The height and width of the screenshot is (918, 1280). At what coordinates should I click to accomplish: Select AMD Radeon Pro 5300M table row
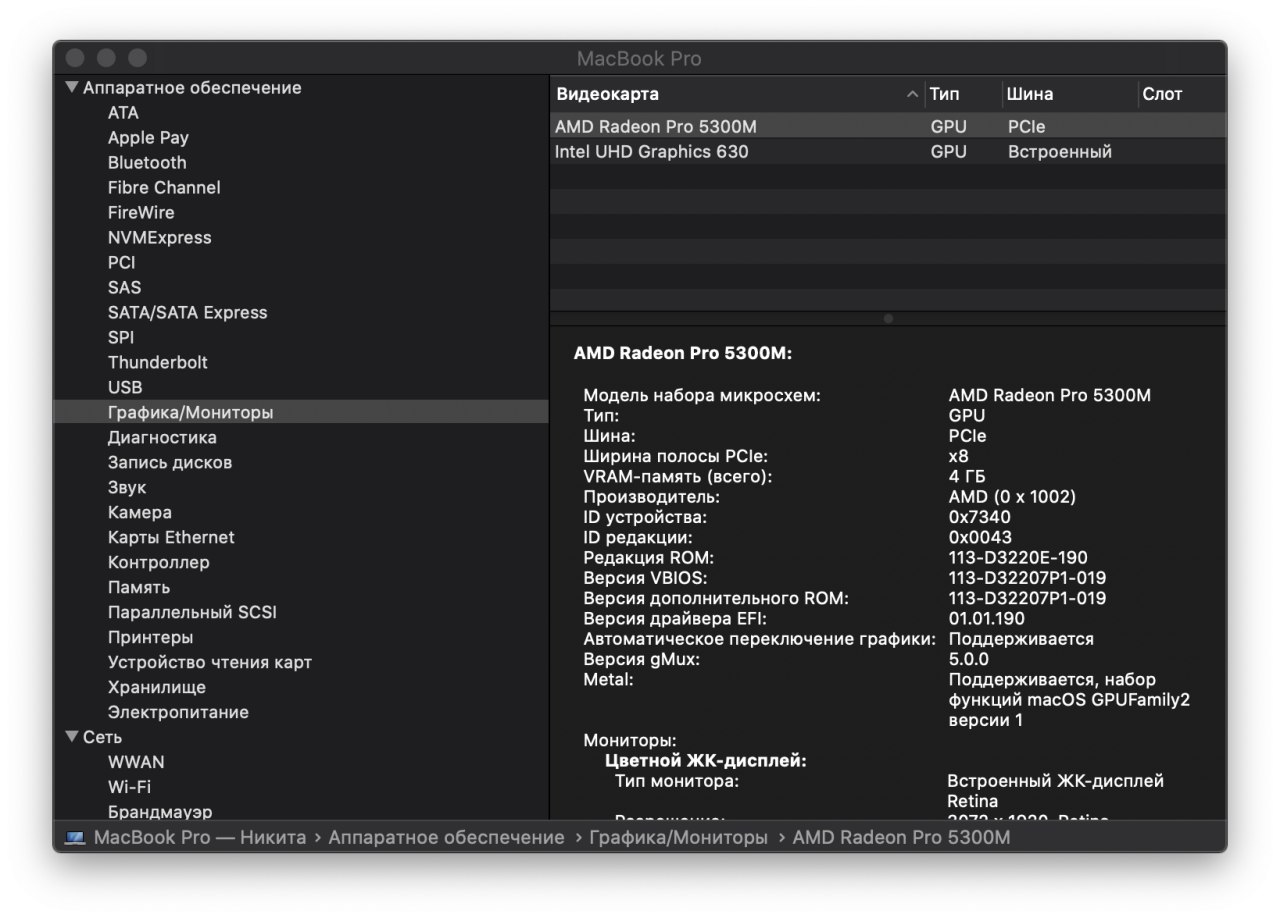[x=888, y=126]
